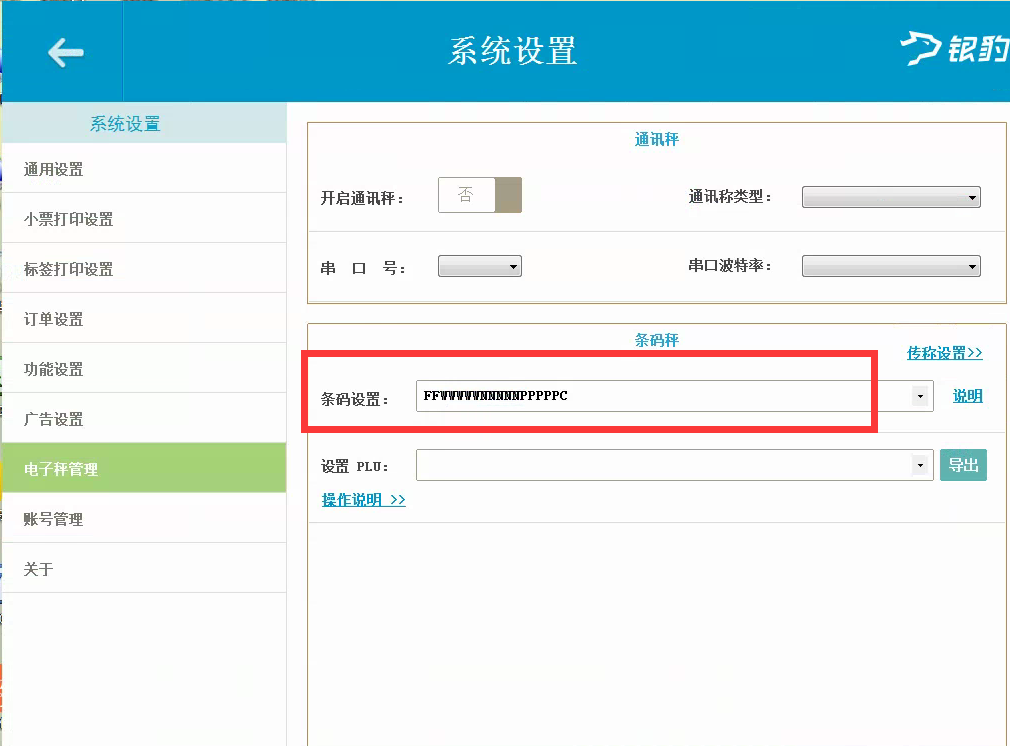The width and height of the screenshot is (1010, 746).
Task: Click the 说明 link
Action: [967, 396]
